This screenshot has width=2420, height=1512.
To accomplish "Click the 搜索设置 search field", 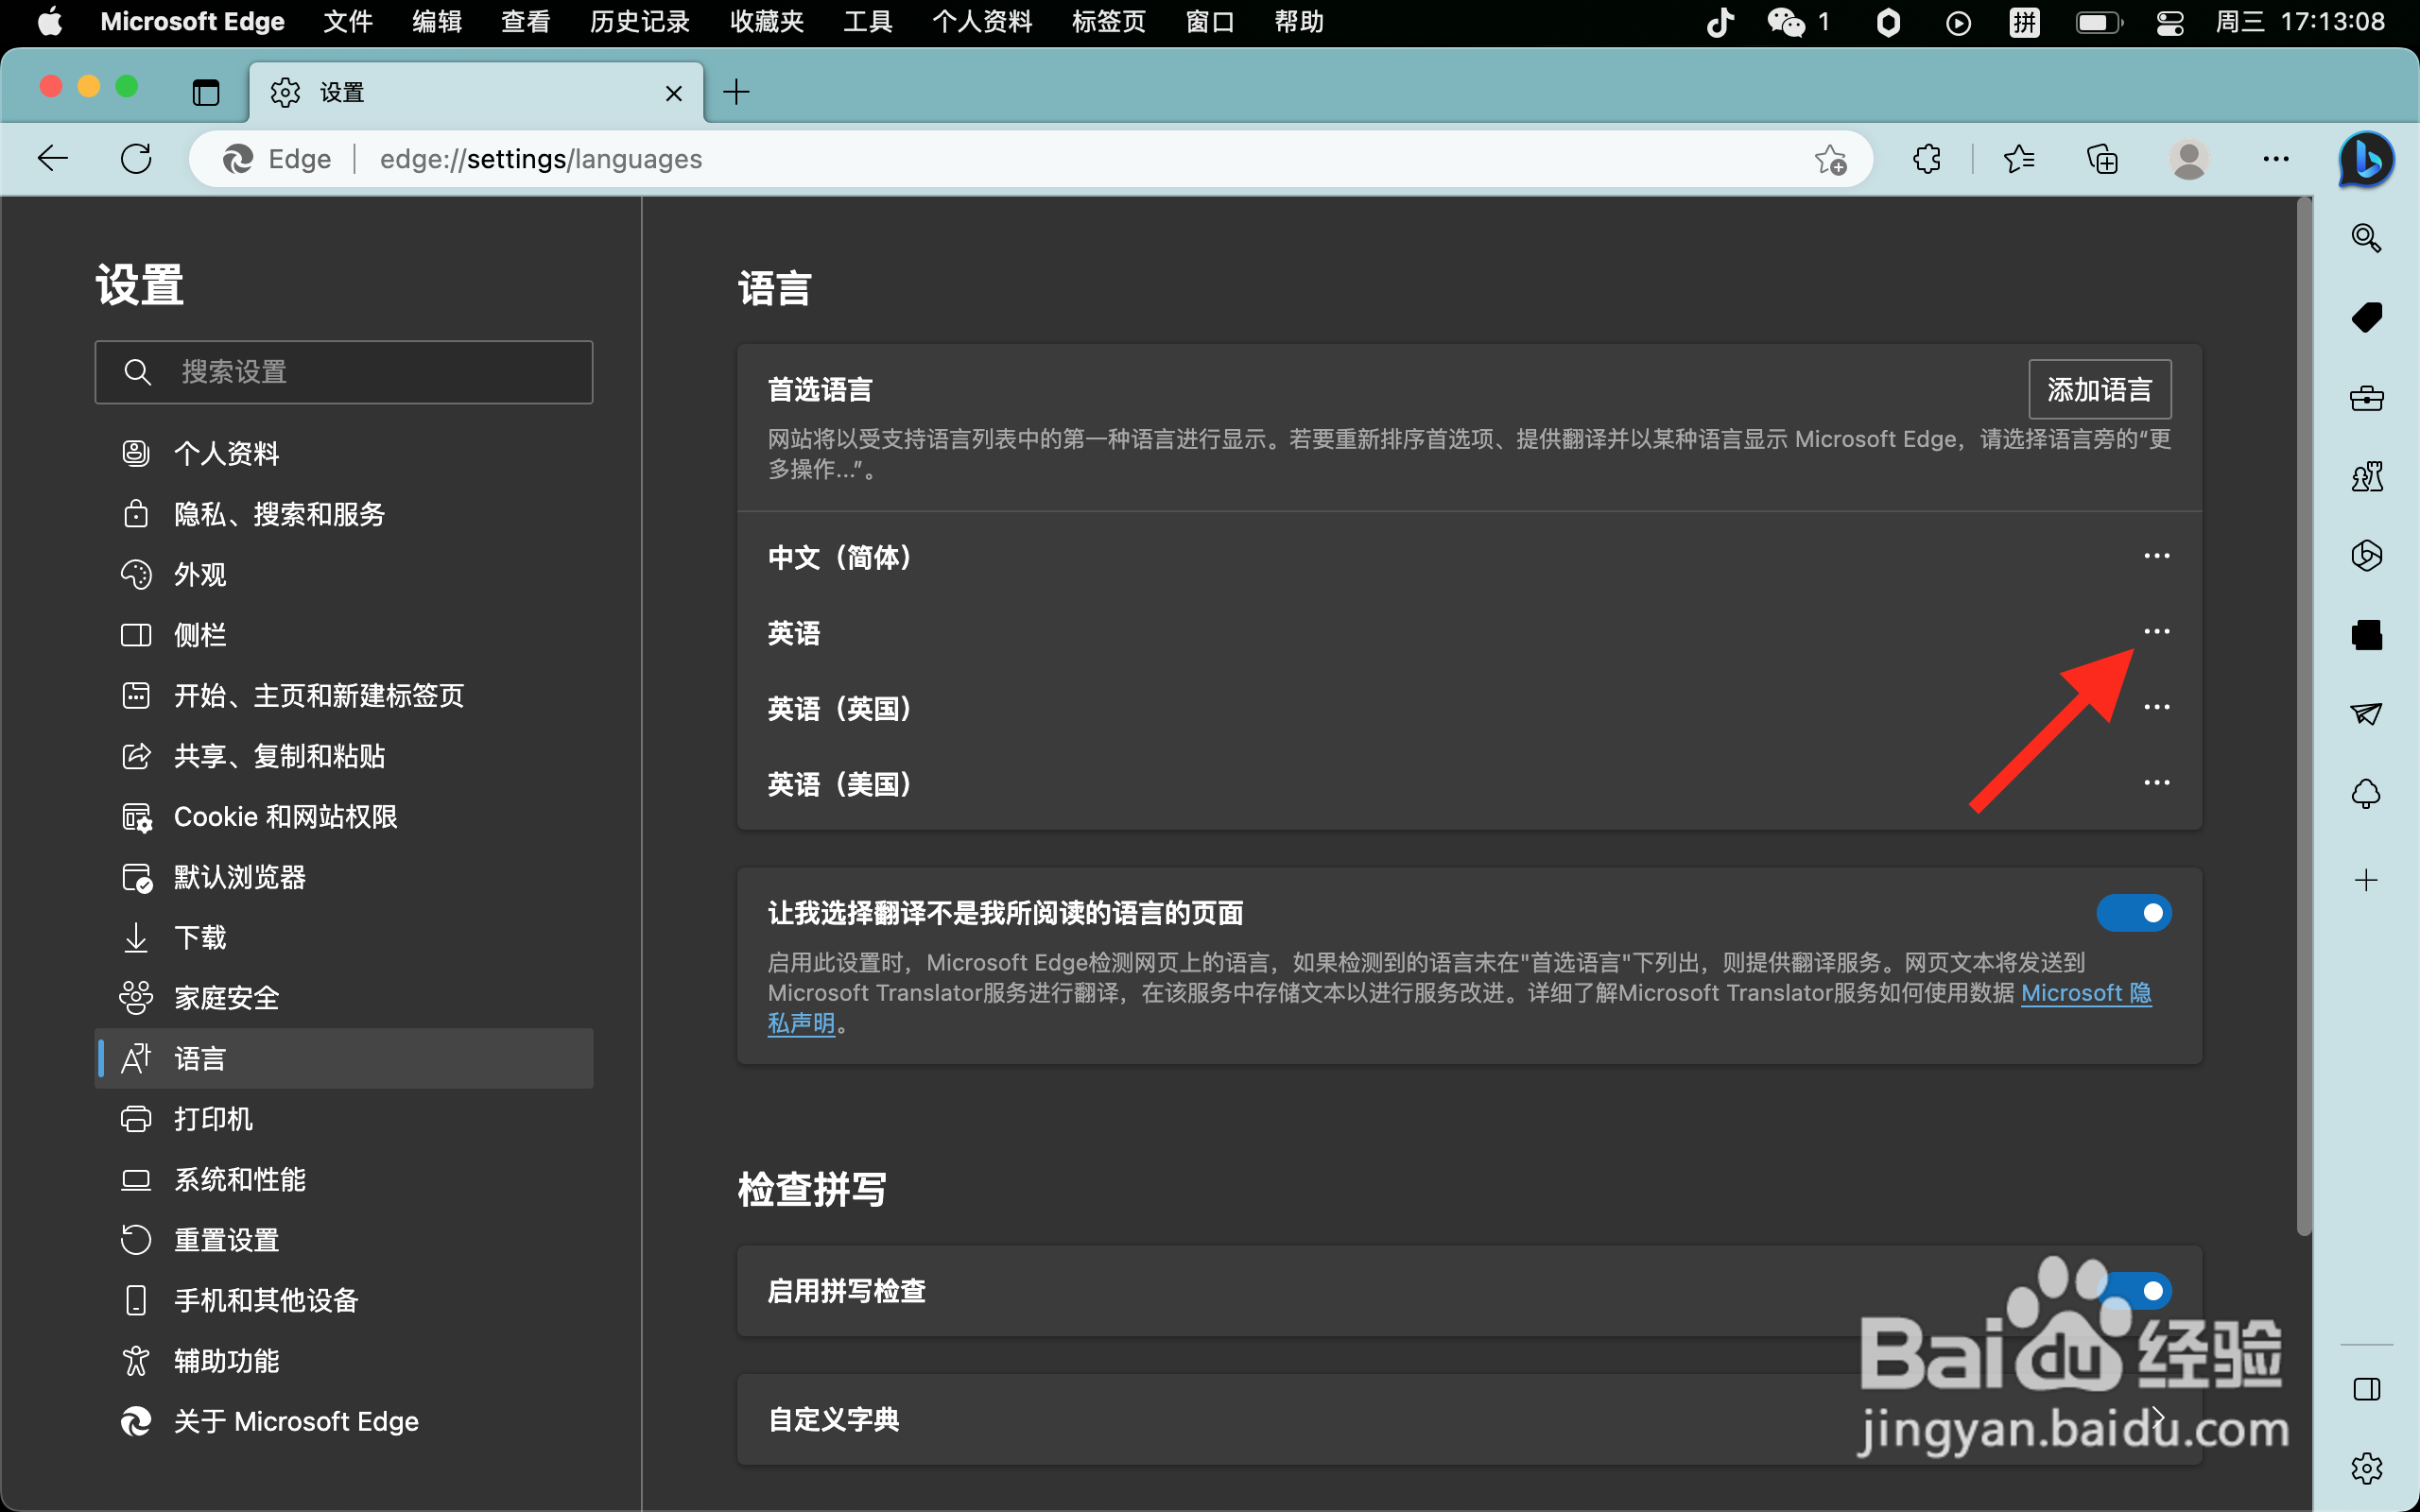I will 344,372.
